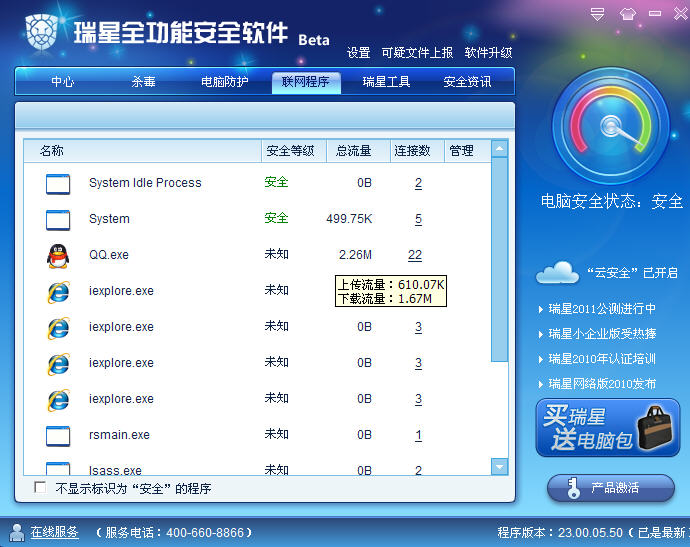Open news 瑞星小企业版受热捧
Image resolution: width=690 pixels, height=547 pixels.
pos(602,334)
